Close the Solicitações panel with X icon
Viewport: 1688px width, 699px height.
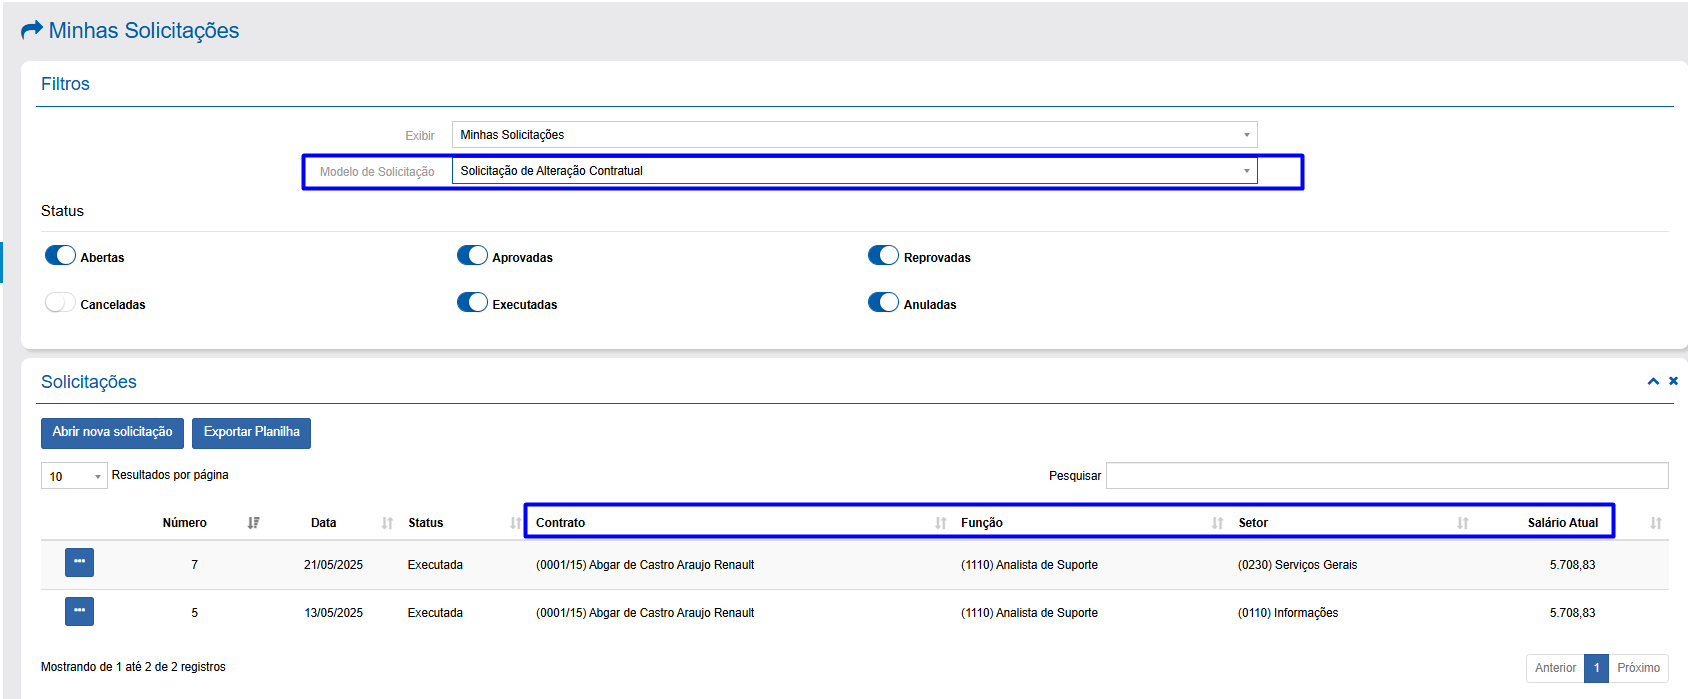(x=1673, y=381)
